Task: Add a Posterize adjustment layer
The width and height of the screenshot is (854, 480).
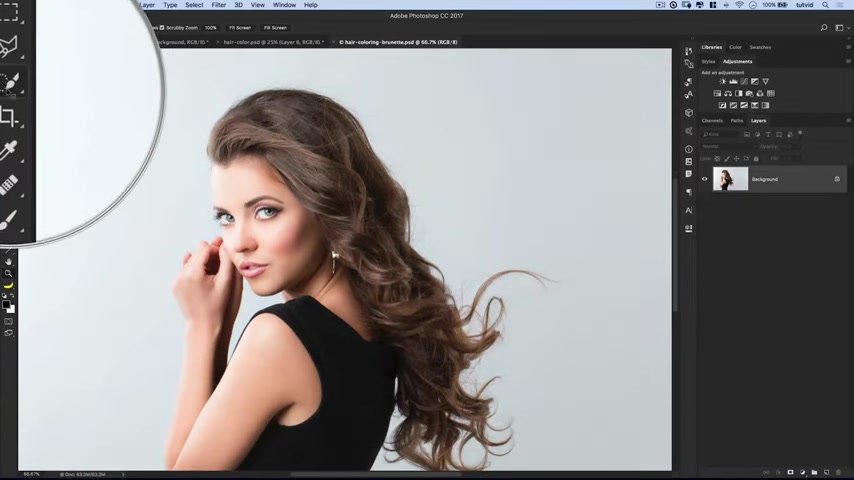Action: (x=733, y=106)
